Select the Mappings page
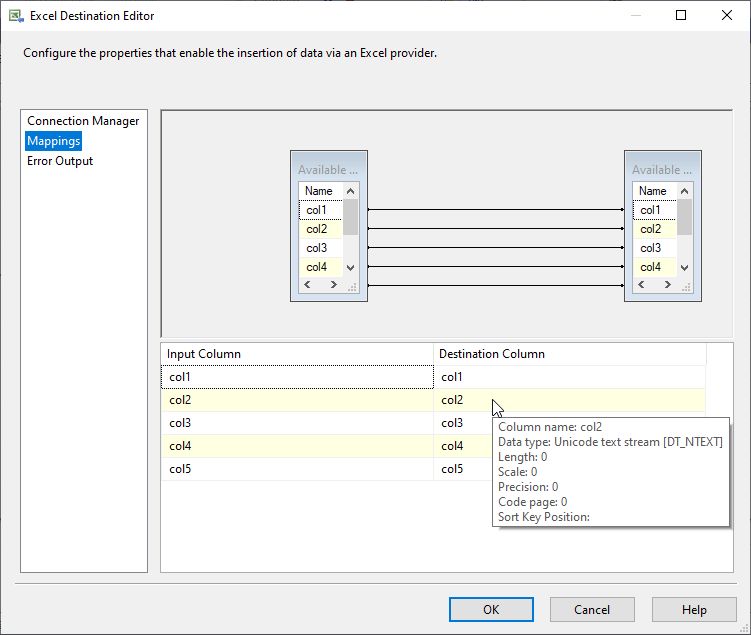Viewport: 751px width, 635px height. 54,141
